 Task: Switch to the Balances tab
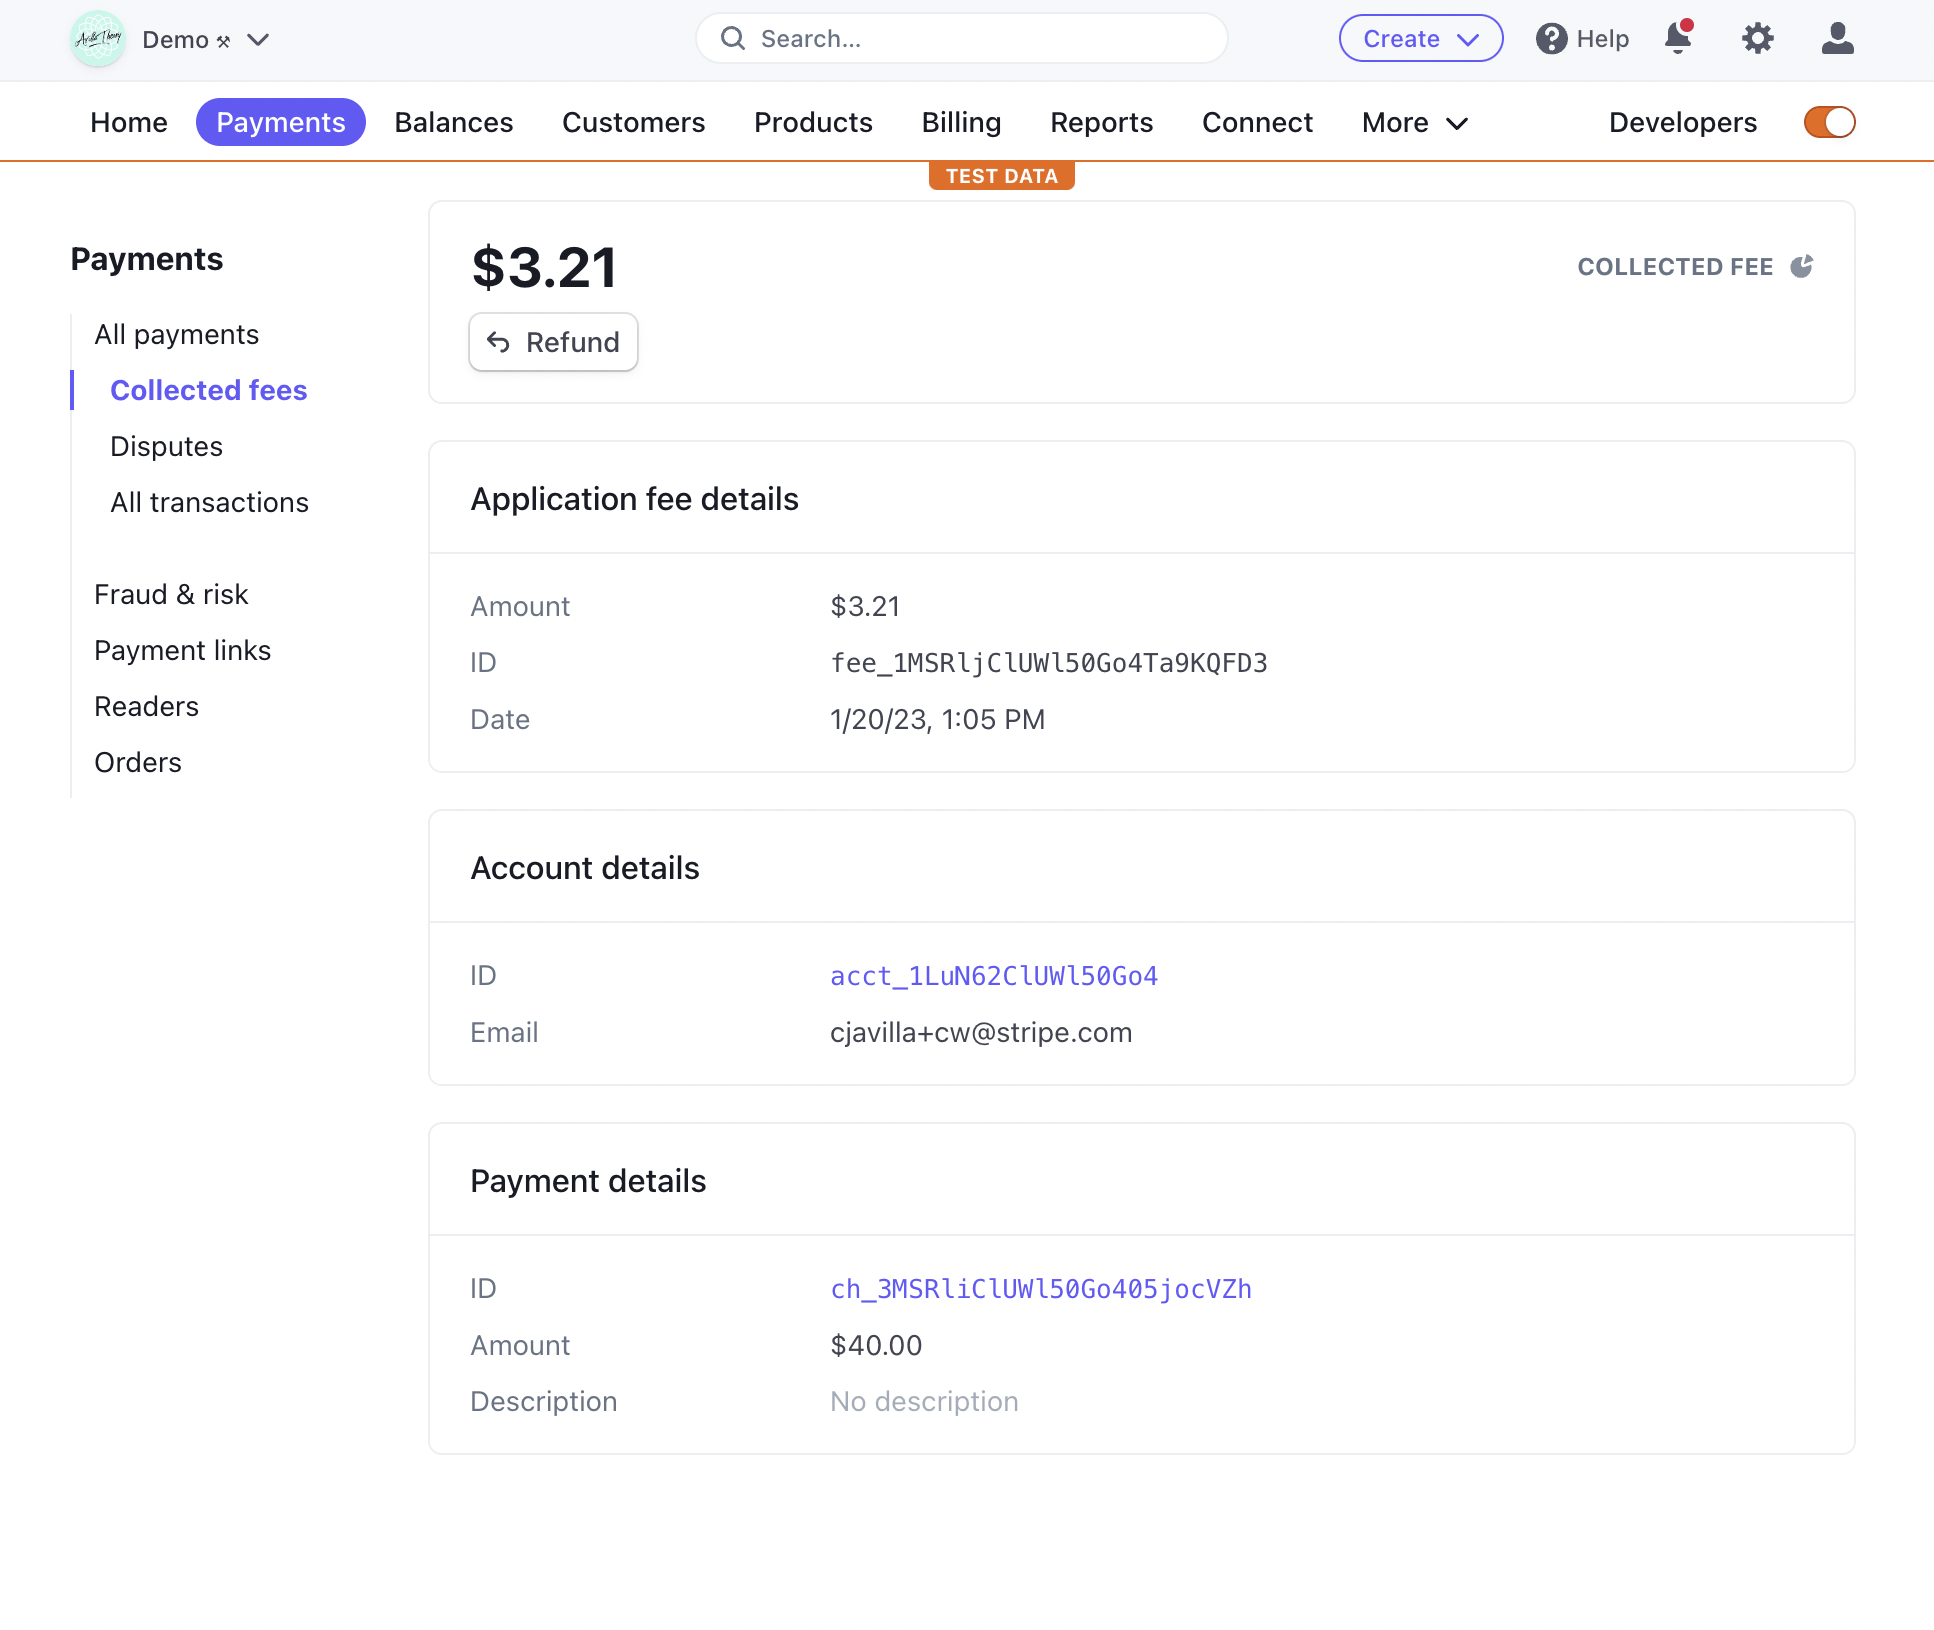click(453, 122)
